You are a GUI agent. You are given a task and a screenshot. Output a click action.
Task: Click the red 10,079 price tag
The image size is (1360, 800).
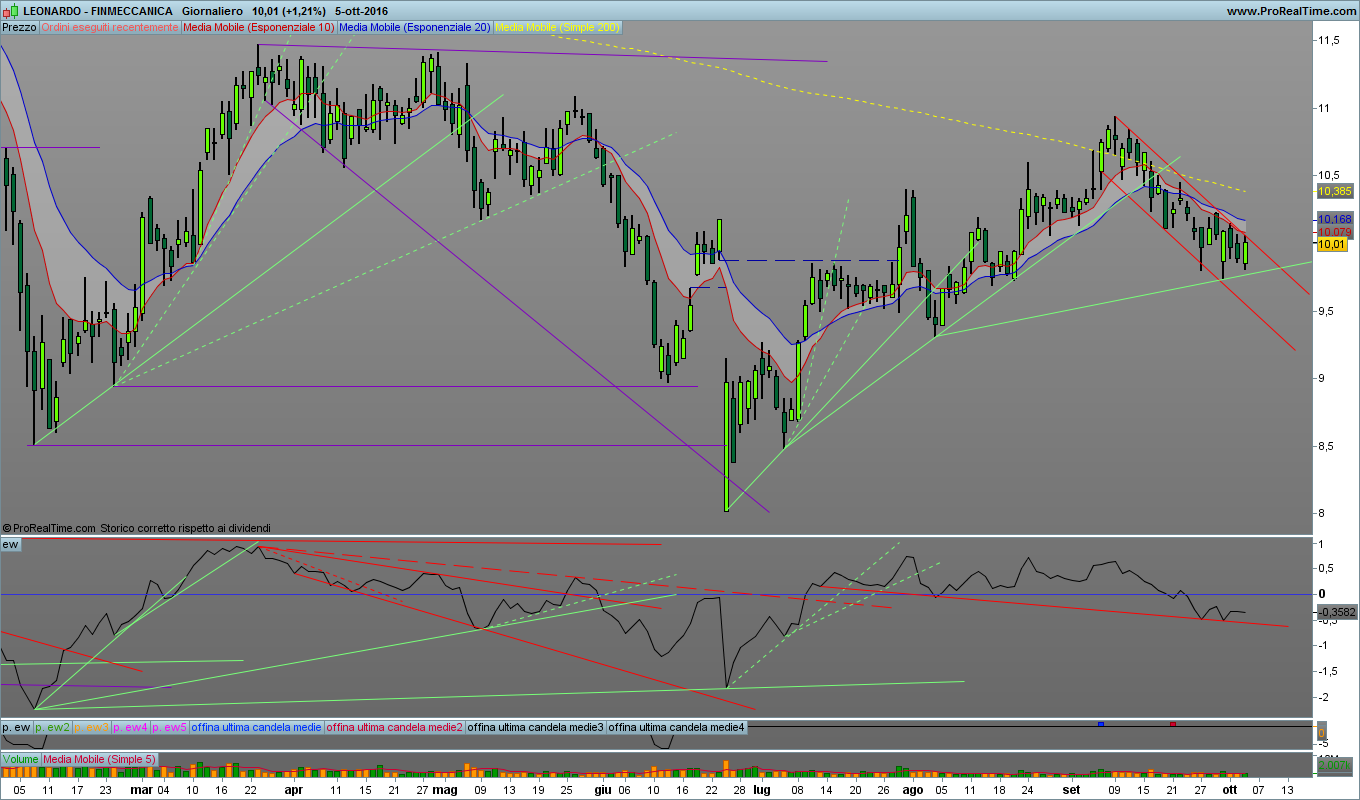point(1335,232)
